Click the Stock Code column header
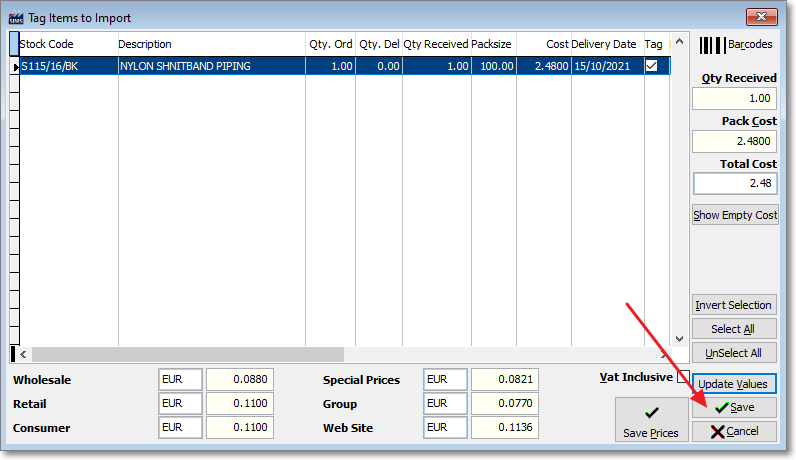 click(x=47, y=45)
